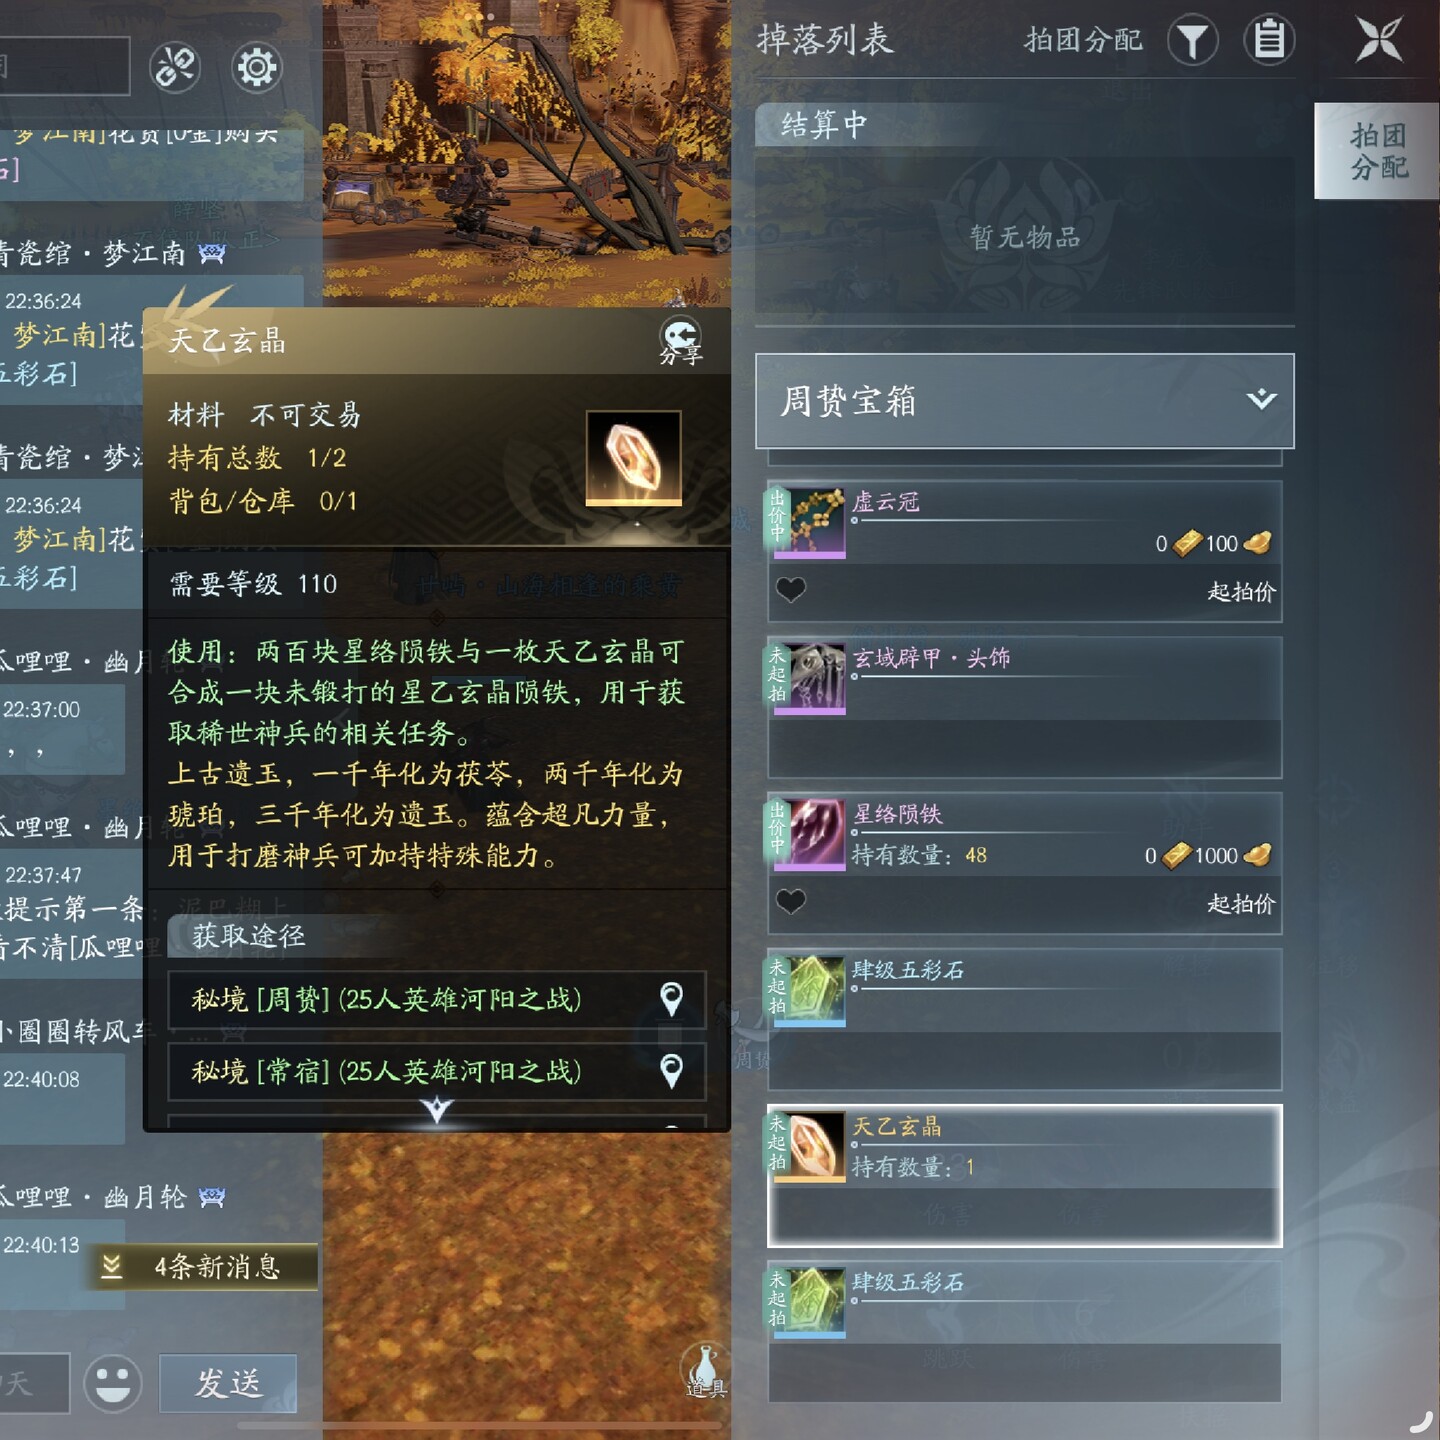This screenshot has width=1440, height=1440.
Task: Open the emoji smiley picker
Action: [112, 1383]
